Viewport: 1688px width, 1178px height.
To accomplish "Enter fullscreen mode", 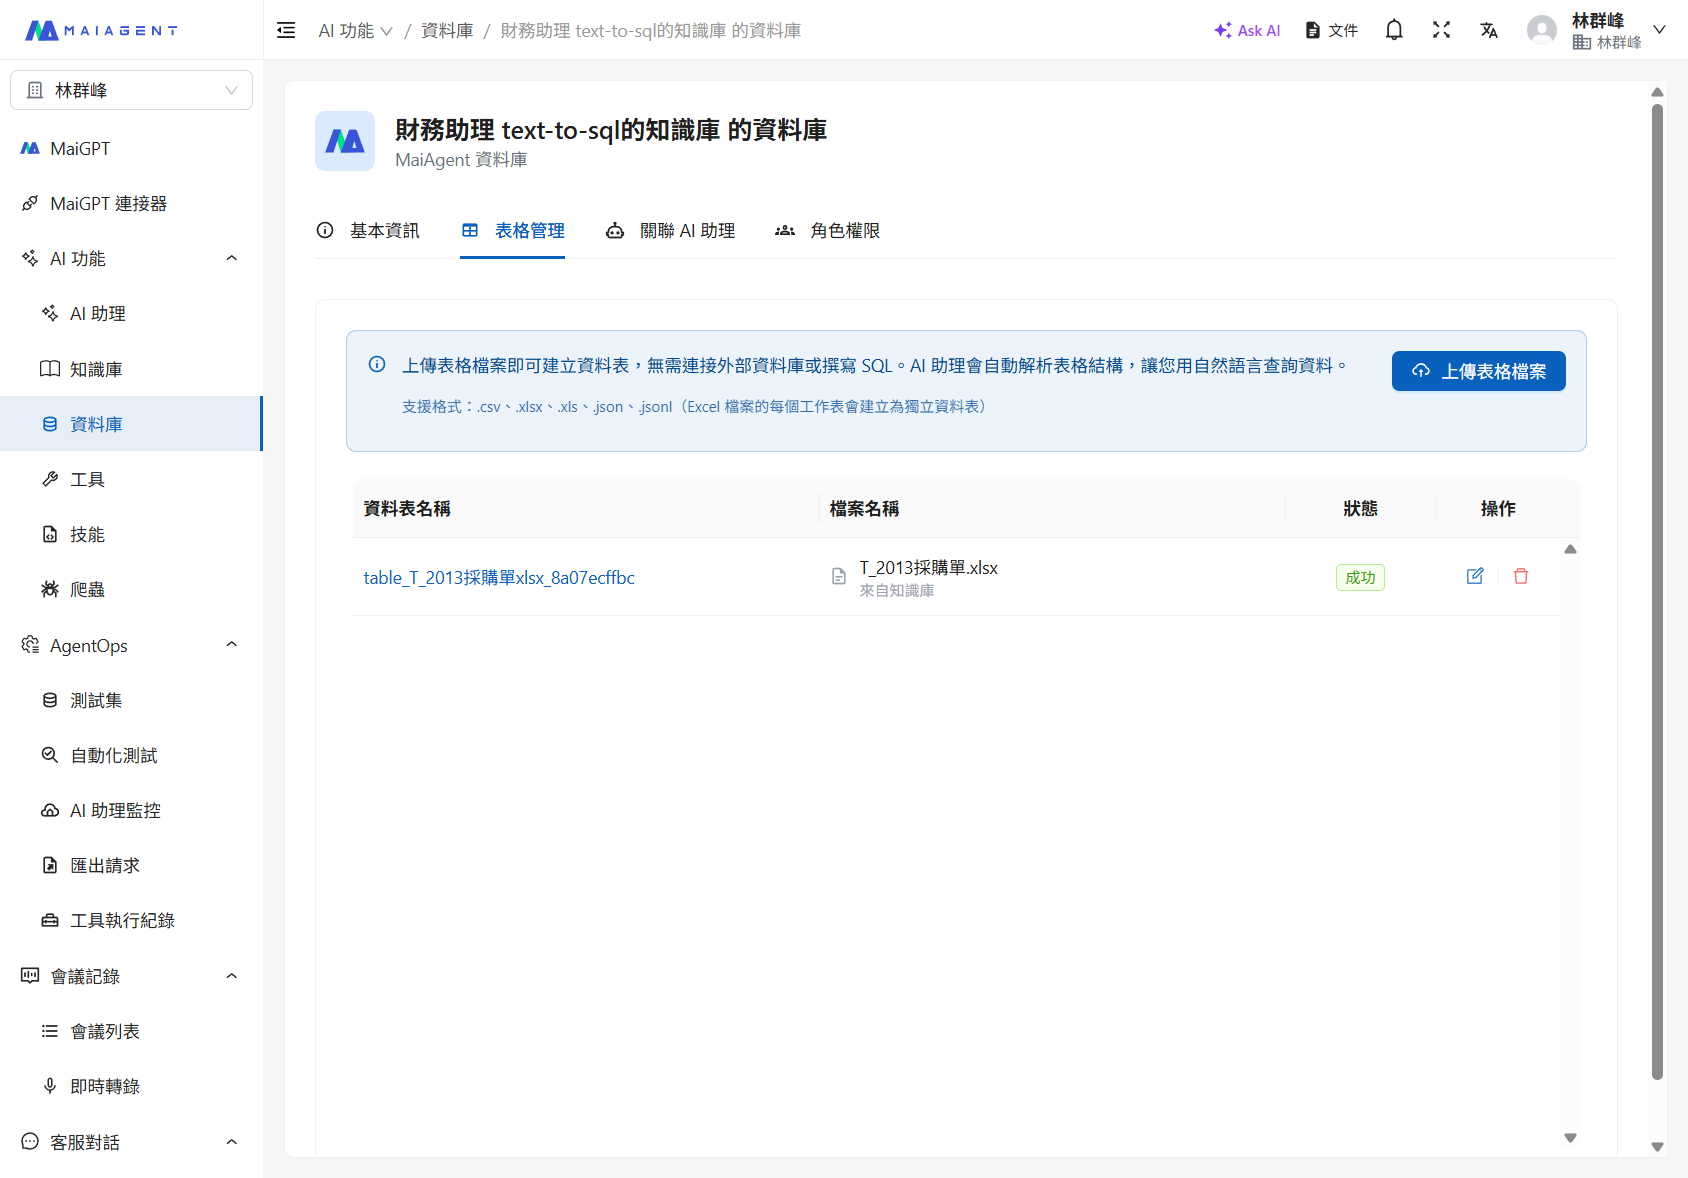I will 1441,30.
